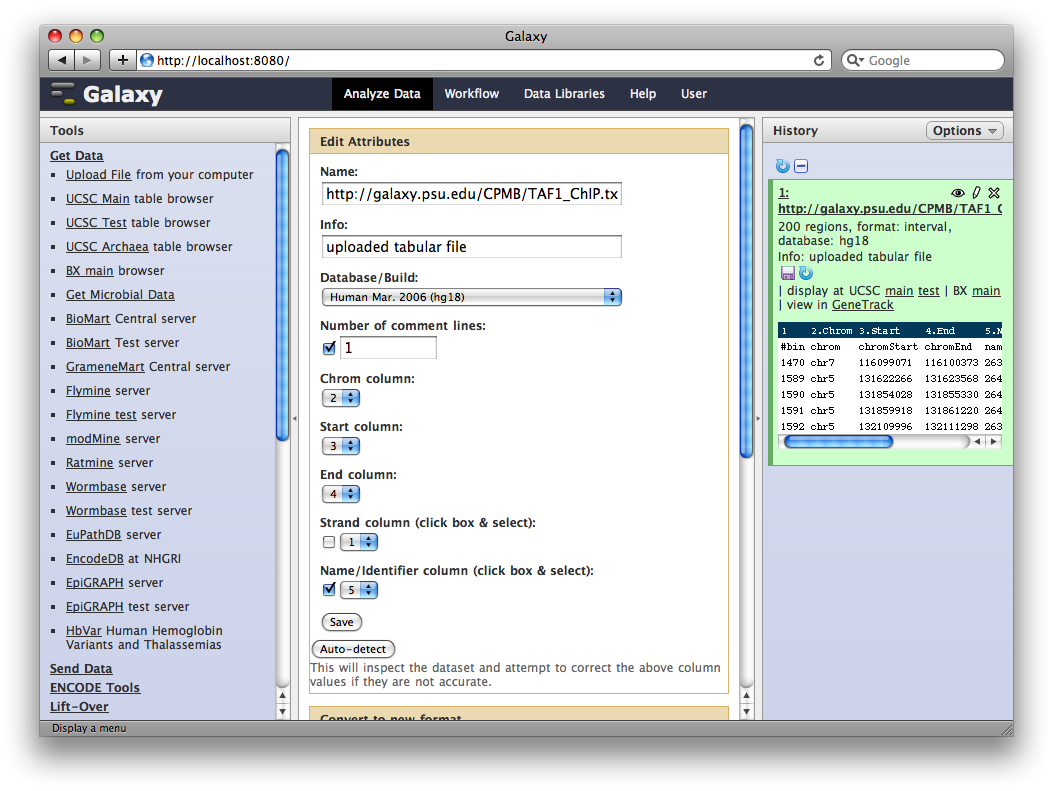Open the Help menu
This screenshot has width=1053, height=791.
click(643, 94)
